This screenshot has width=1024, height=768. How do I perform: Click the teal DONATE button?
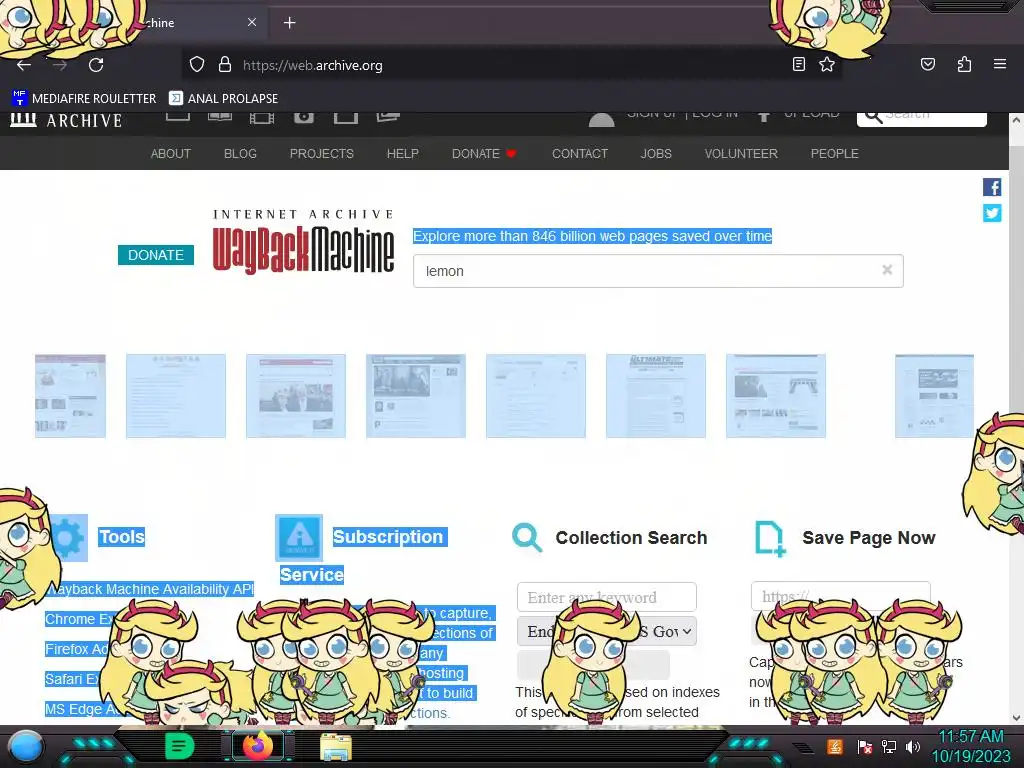pos(155,255)
